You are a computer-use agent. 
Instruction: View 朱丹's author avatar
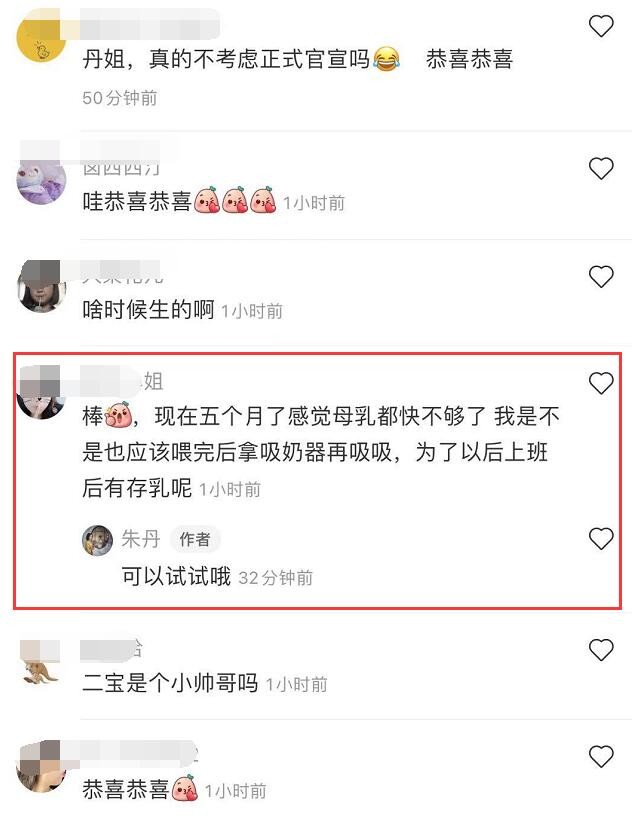click(x=97, y=540)
